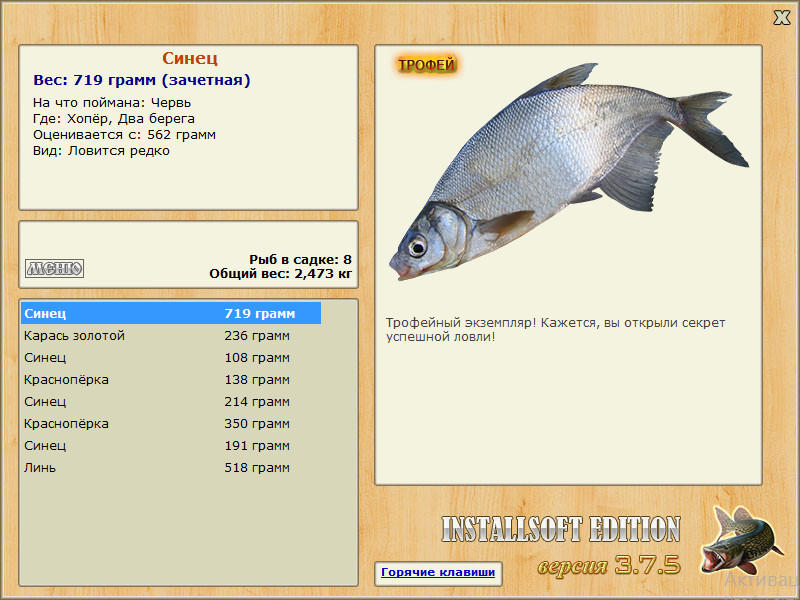This screenshot has height=600, width=800.
Task: Select the Синец 108 грамм entry
Action: click(171, 358)
